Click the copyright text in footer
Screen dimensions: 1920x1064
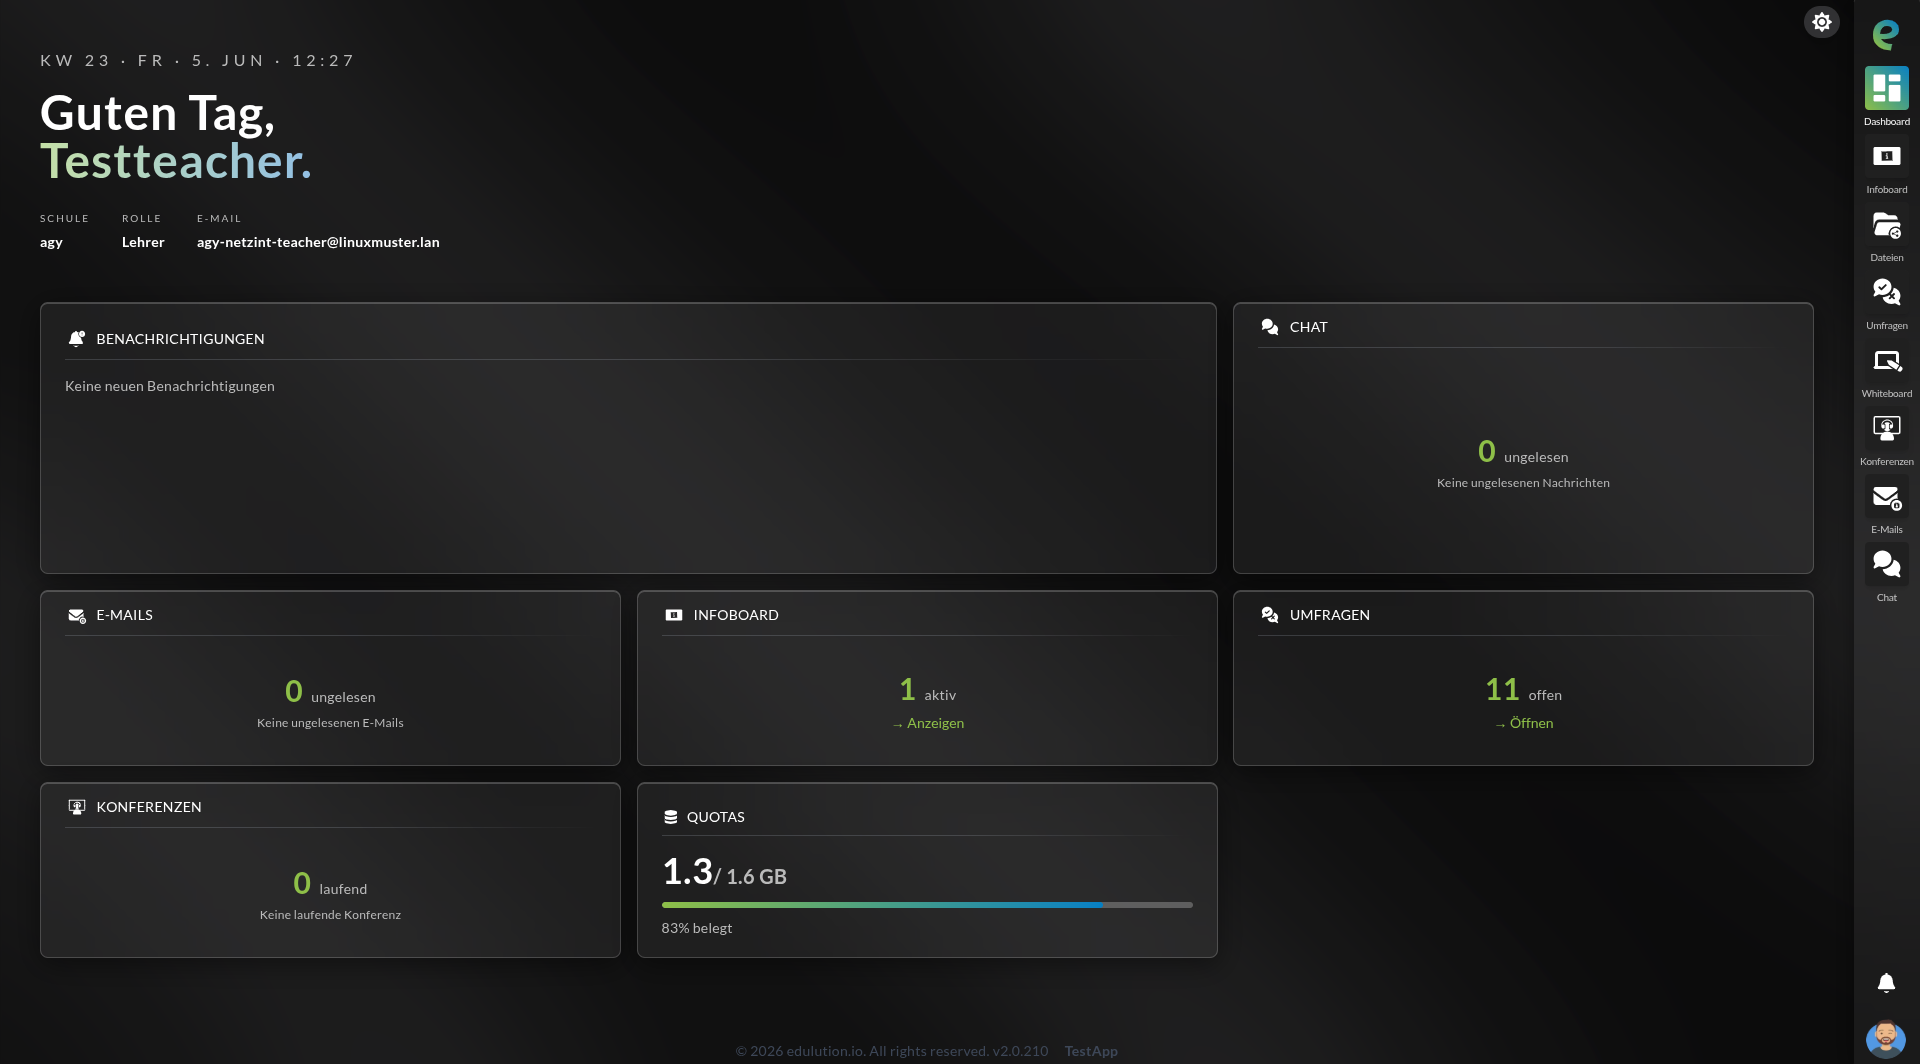[x=892, y=1051]
